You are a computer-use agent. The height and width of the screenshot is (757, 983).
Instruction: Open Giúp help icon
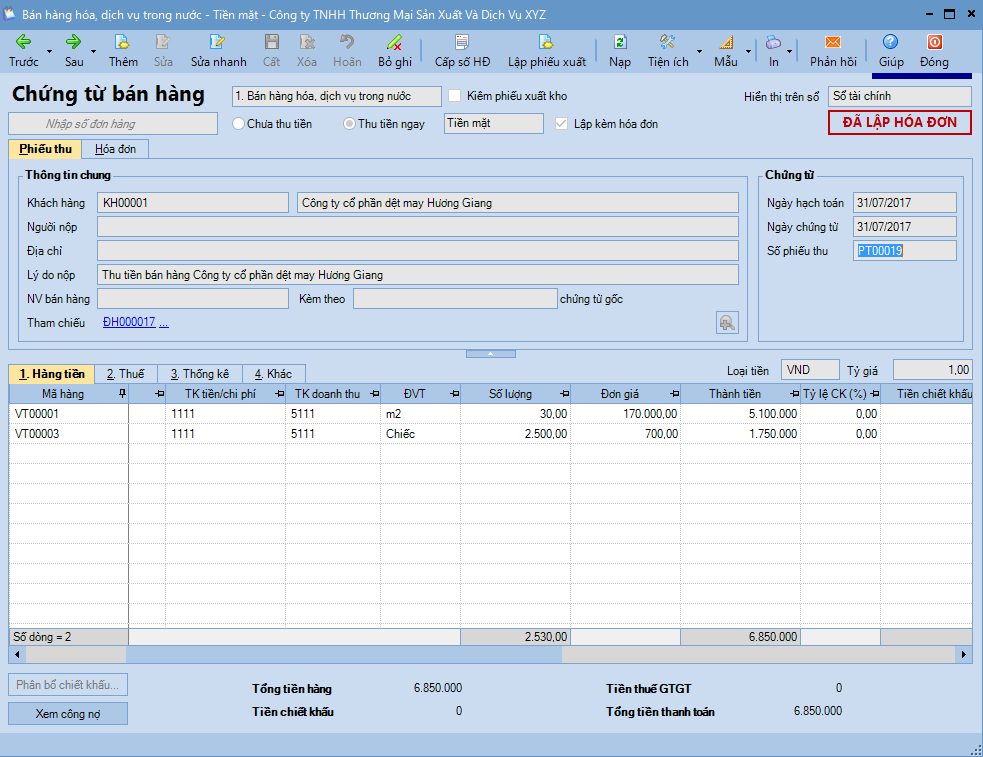pos(890,42)
